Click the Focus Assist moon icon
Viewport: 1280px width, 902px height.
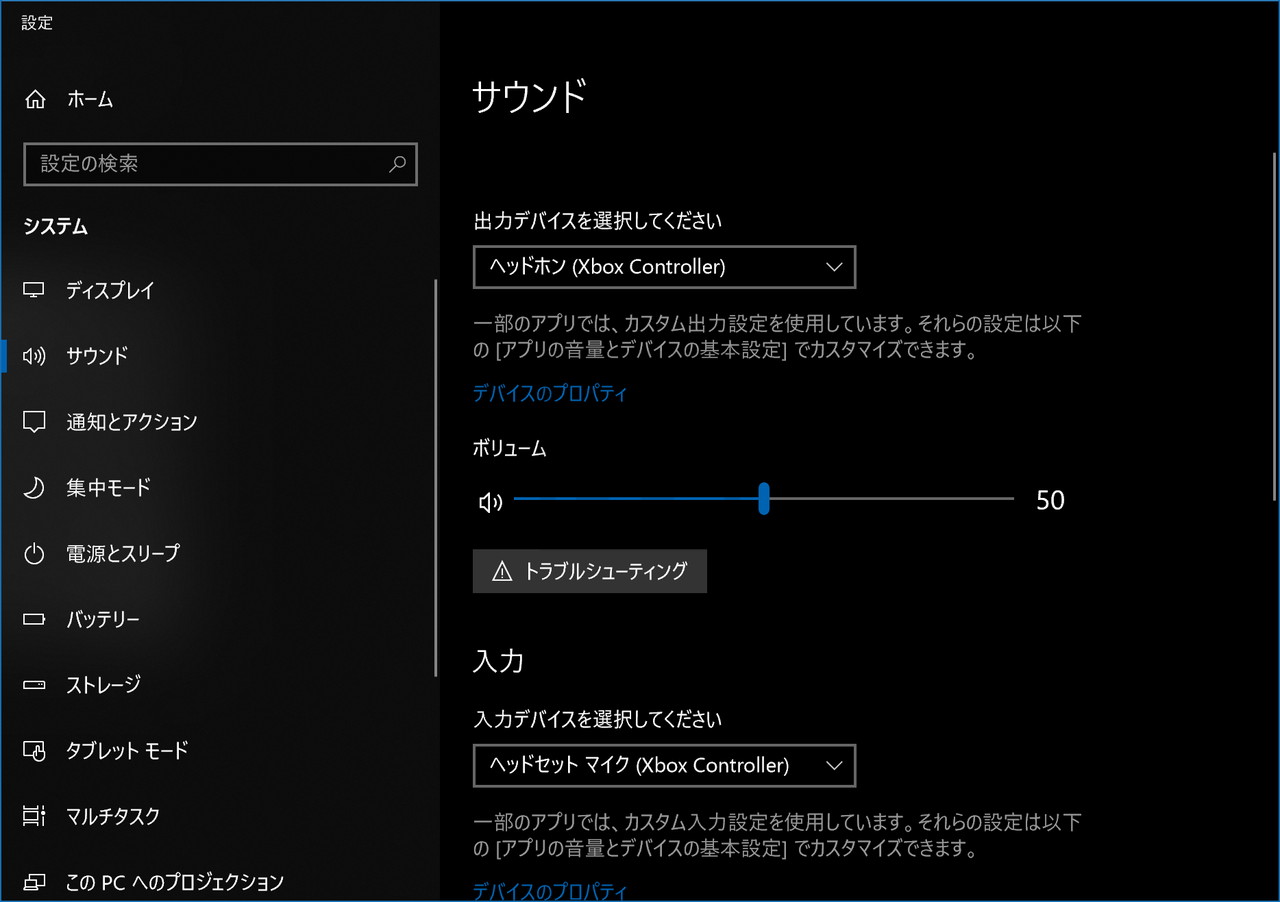click(35, 488)
